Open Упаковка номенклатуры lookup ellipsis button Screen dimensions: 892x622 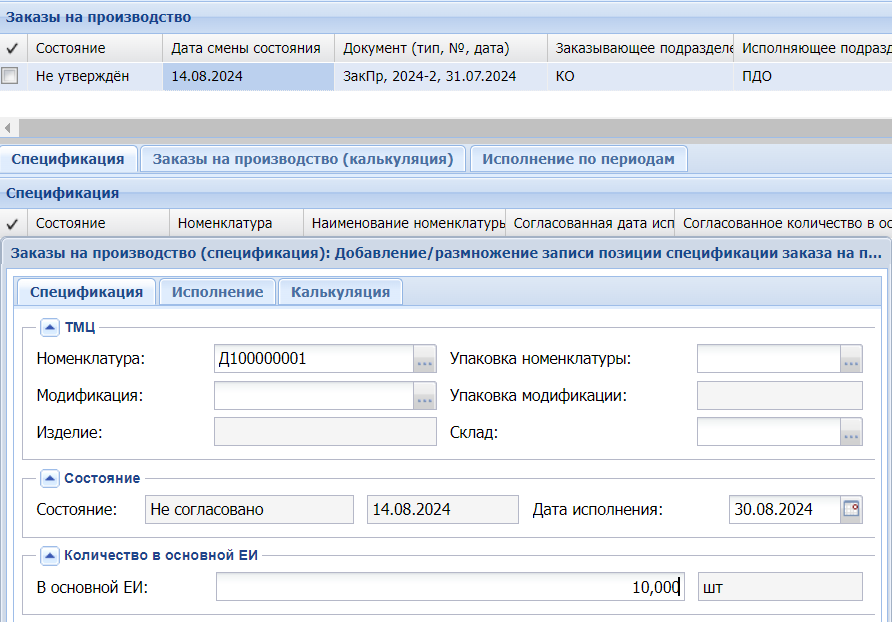pyautogui.click(x=851, y=359)
